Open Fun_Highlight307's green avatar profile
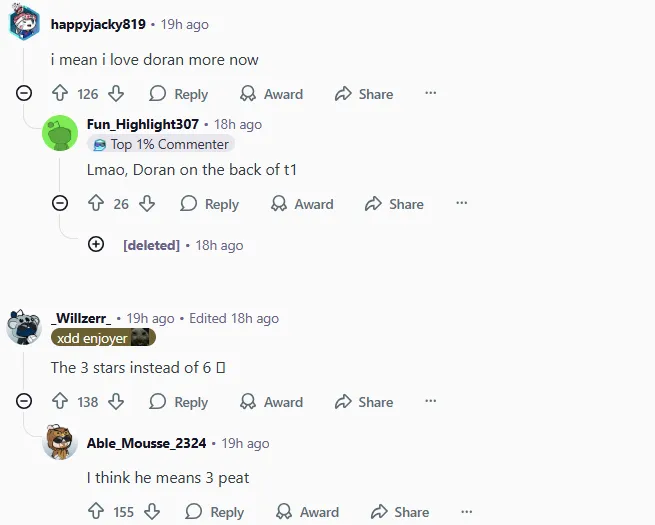Viewport: 655px width, 525px height. pyautogui.click(x=60, y=133)
